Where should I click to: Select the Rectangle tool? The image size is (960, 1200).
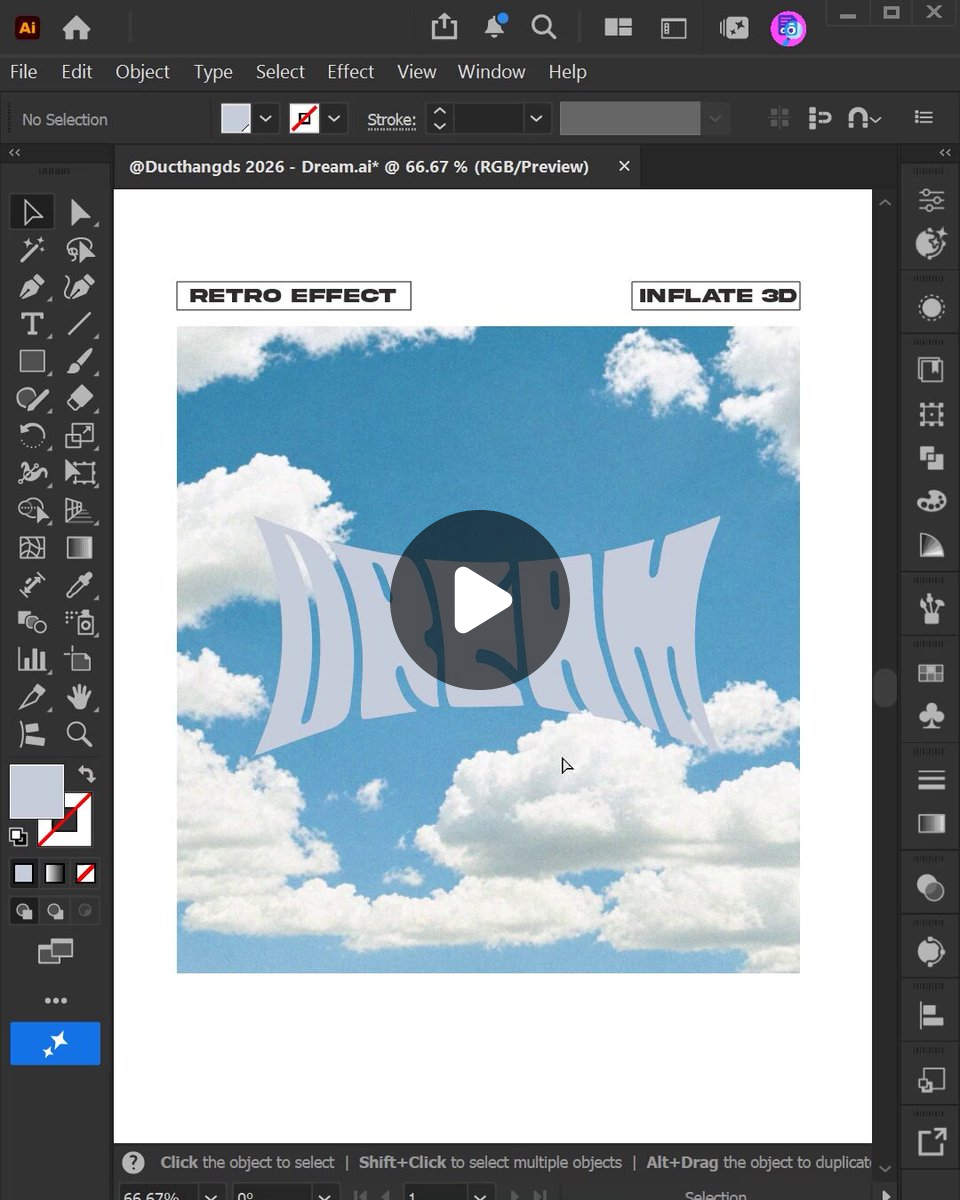point(32,361)
